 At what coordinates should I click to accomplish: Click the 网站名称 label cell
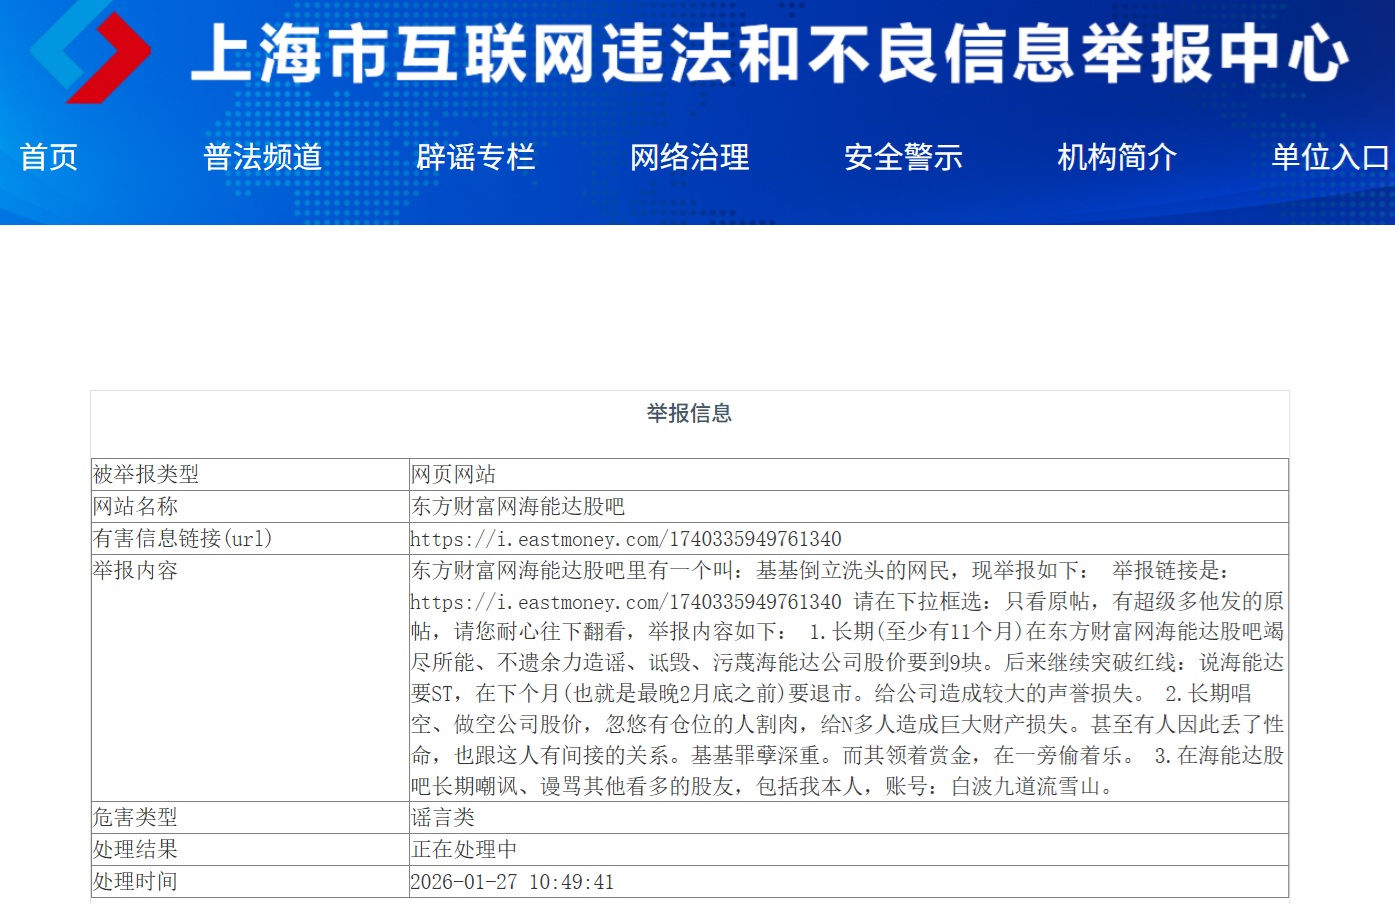(250, 506)
